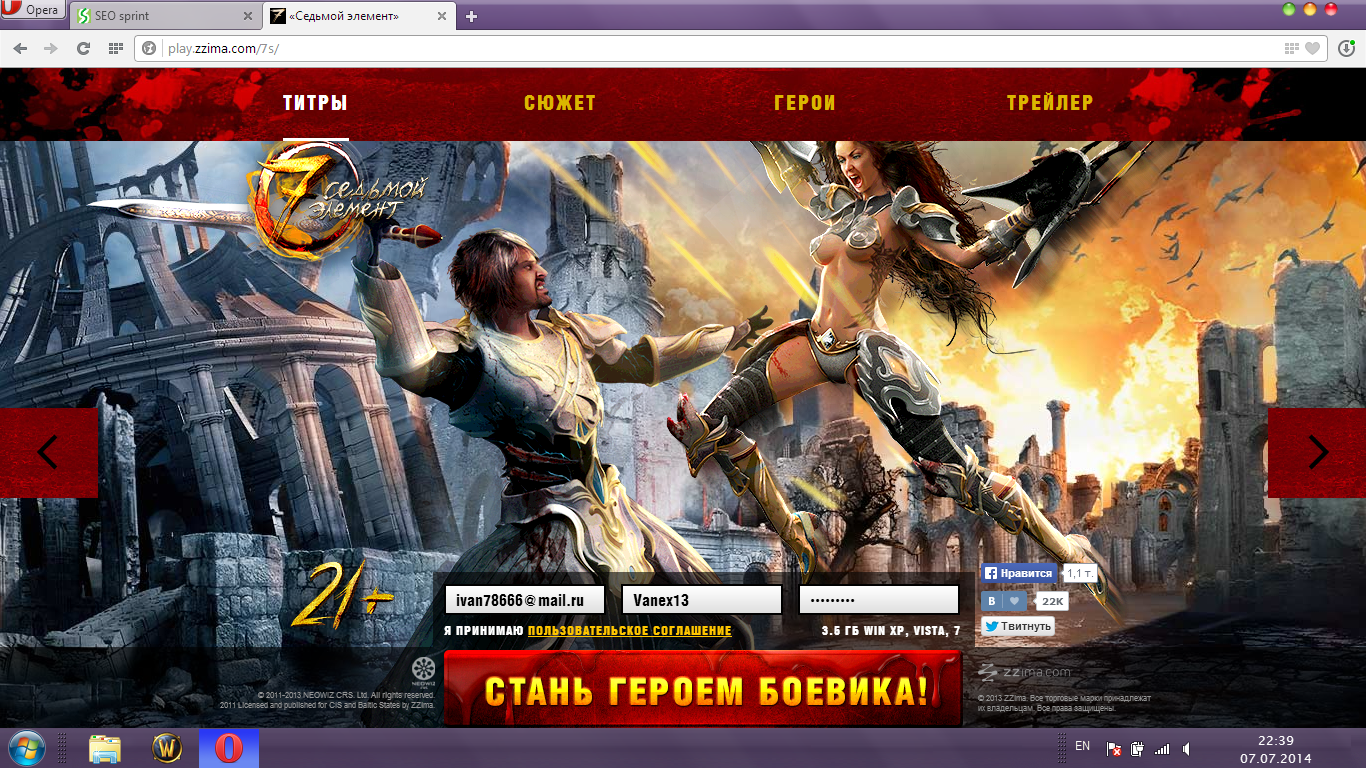Click the СТАНЬ ГЕРОЕМ БОЕВИКА! button

tap(703, 688)
